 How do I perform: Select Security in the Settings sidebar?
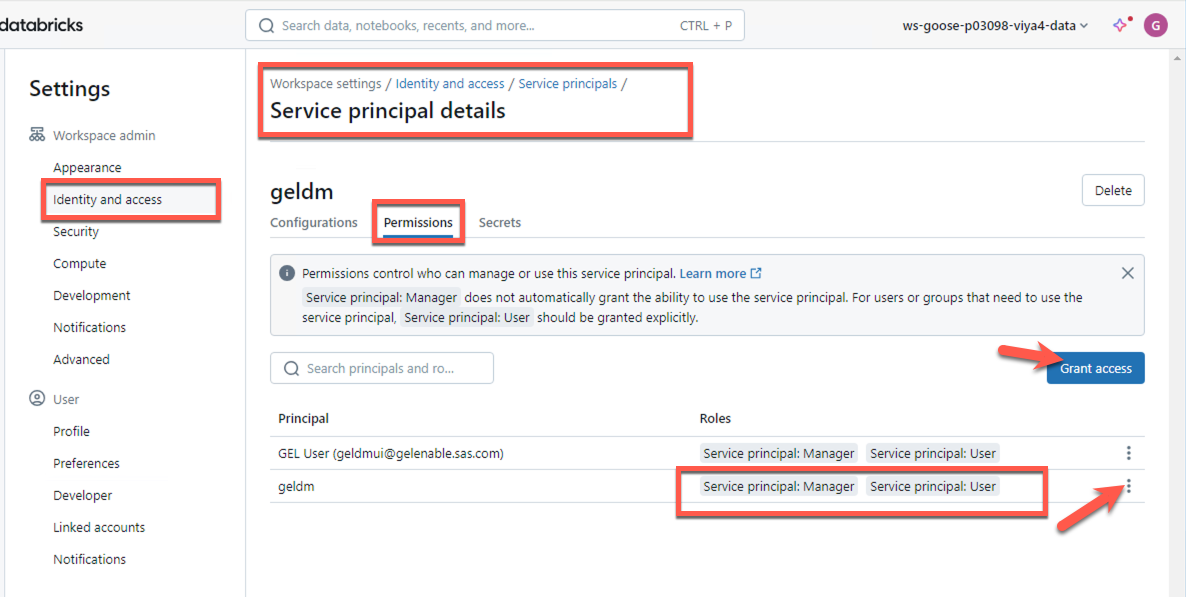pos(76,231)
